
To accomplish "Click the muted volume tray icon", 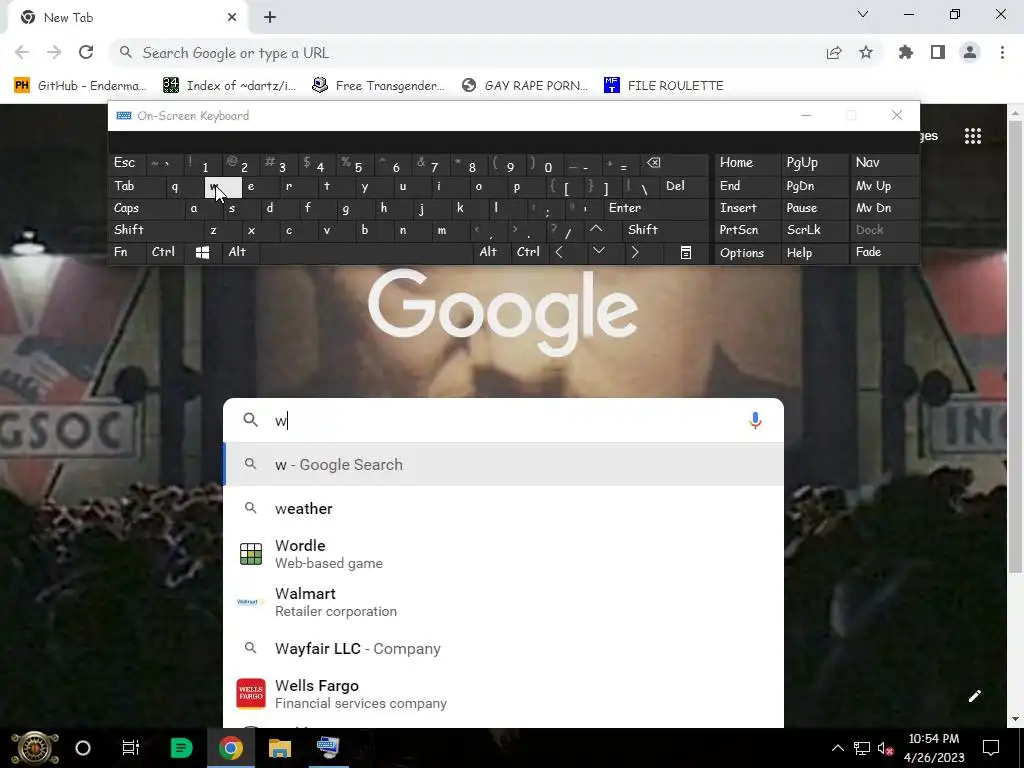I will (886, 748).
